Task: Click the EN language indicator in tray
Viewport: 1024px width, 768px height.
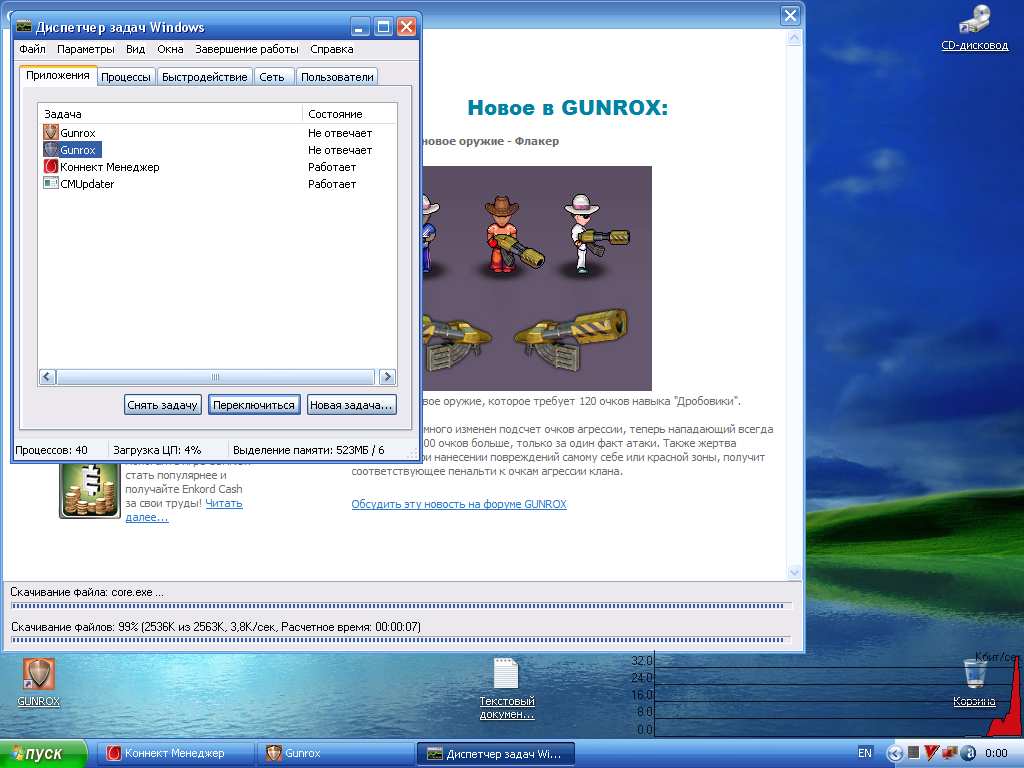Action: 865,753
